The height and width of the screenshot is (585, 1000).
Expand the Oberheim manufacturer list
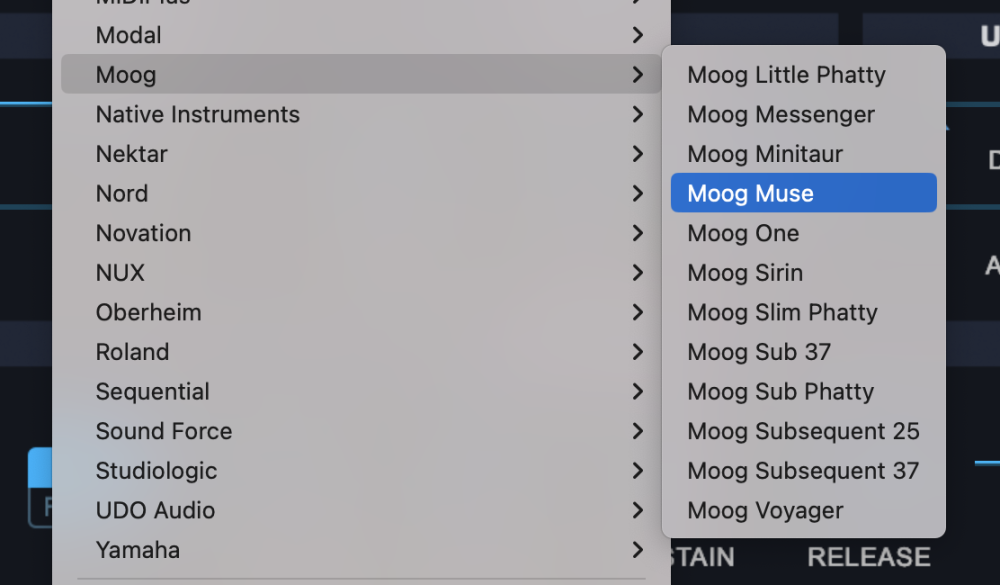point(149,312)
